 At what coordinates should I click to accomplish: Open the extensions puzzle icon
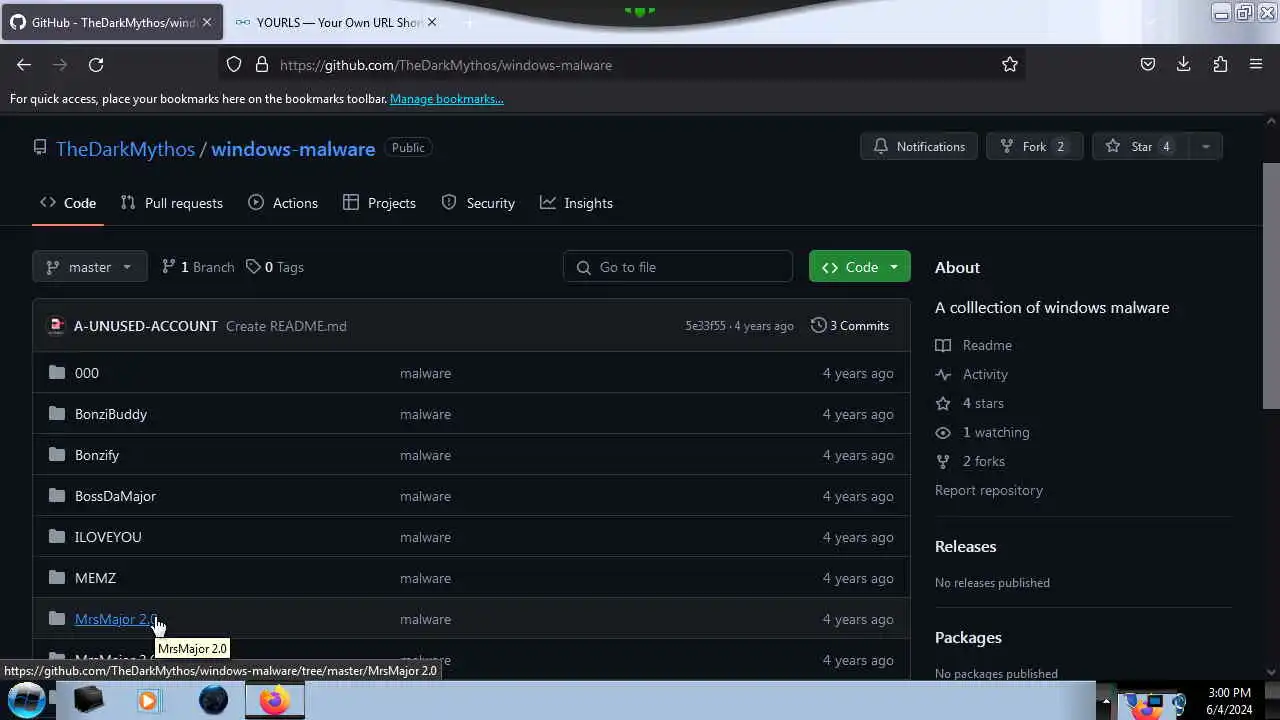tap(1220, 65)
